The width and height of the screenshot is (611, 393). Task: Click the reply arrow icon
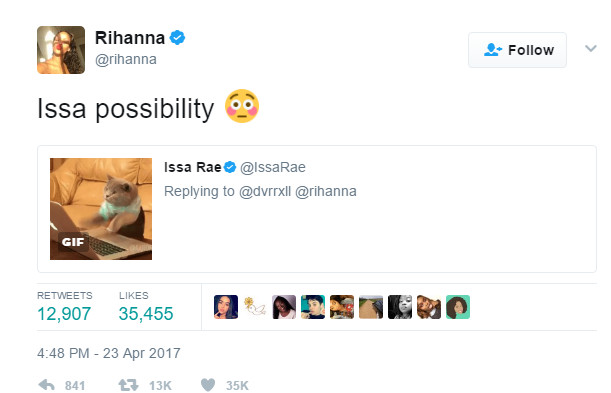pos(46,385)
